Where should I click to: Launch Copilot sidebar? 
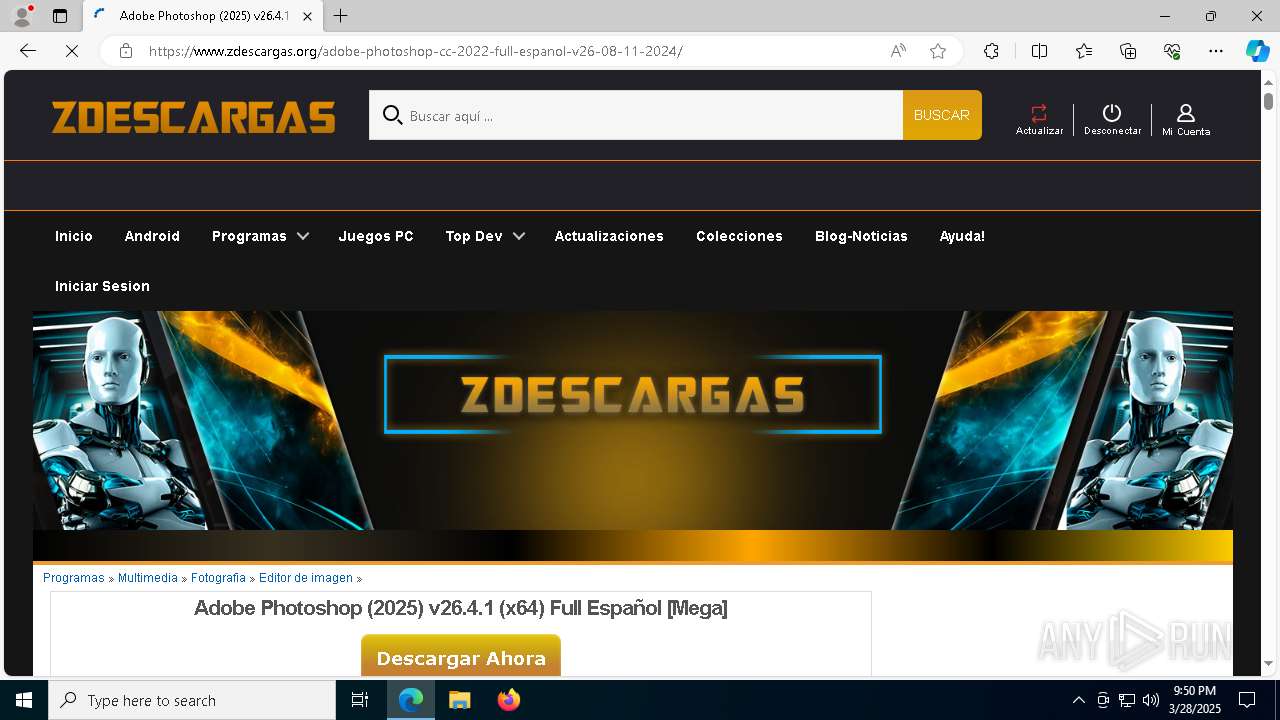point(1257,51)
